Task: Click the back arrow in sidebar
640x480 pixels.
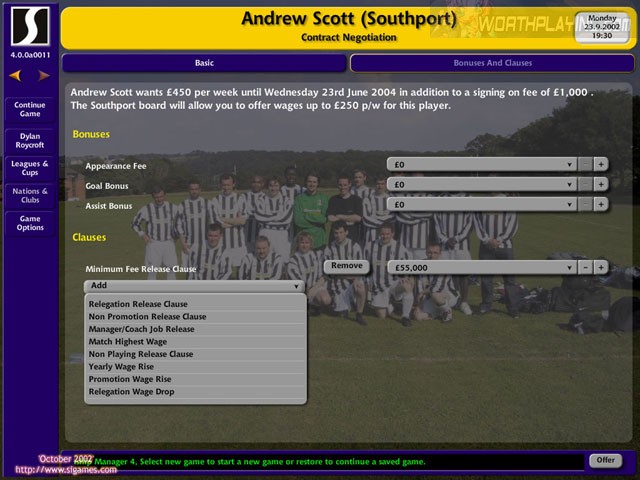Action: click(16, 76)
